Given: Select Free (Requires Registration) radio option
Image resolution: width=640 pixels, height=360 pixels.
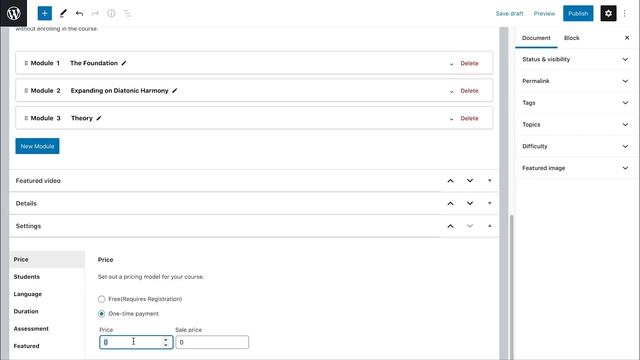Looking at the screenshot, I should [x=101, y=299].
